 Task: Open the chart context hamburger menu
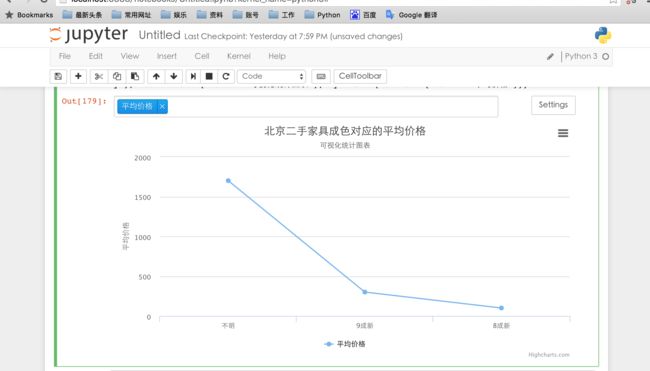(x=563, y=133)
